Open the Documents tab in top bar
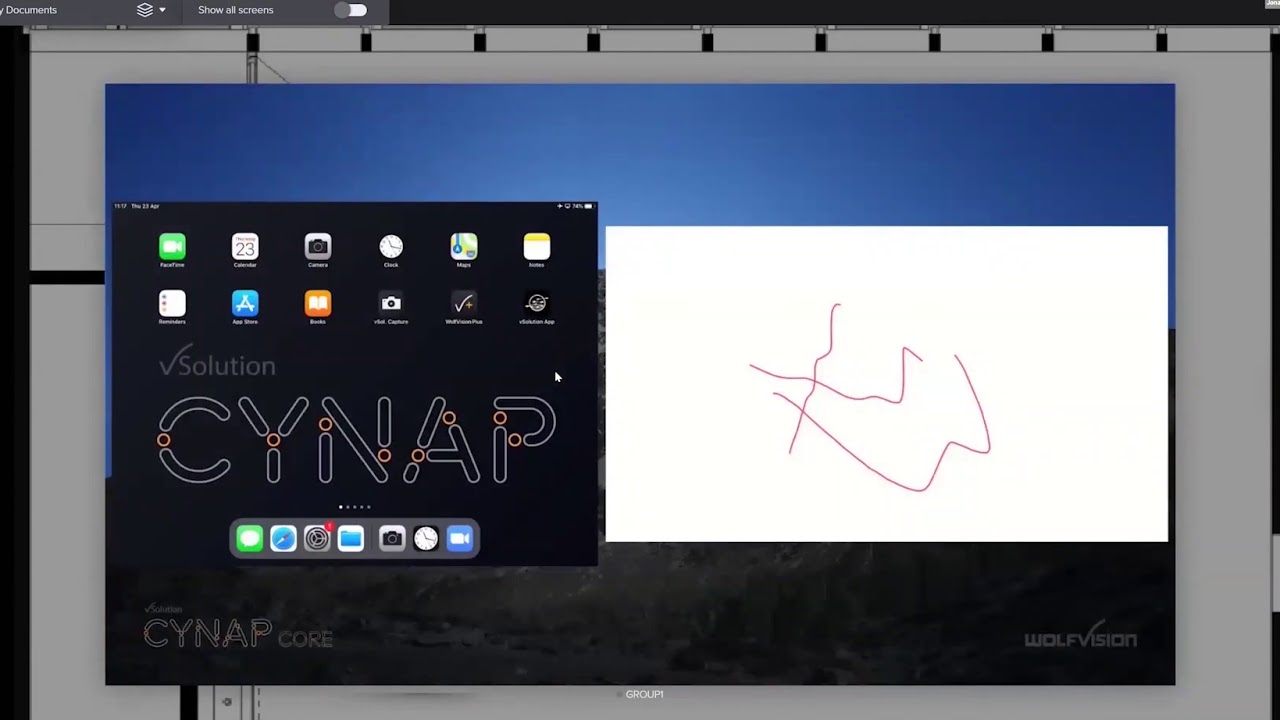1280x720 pixels. click(29, 10)
